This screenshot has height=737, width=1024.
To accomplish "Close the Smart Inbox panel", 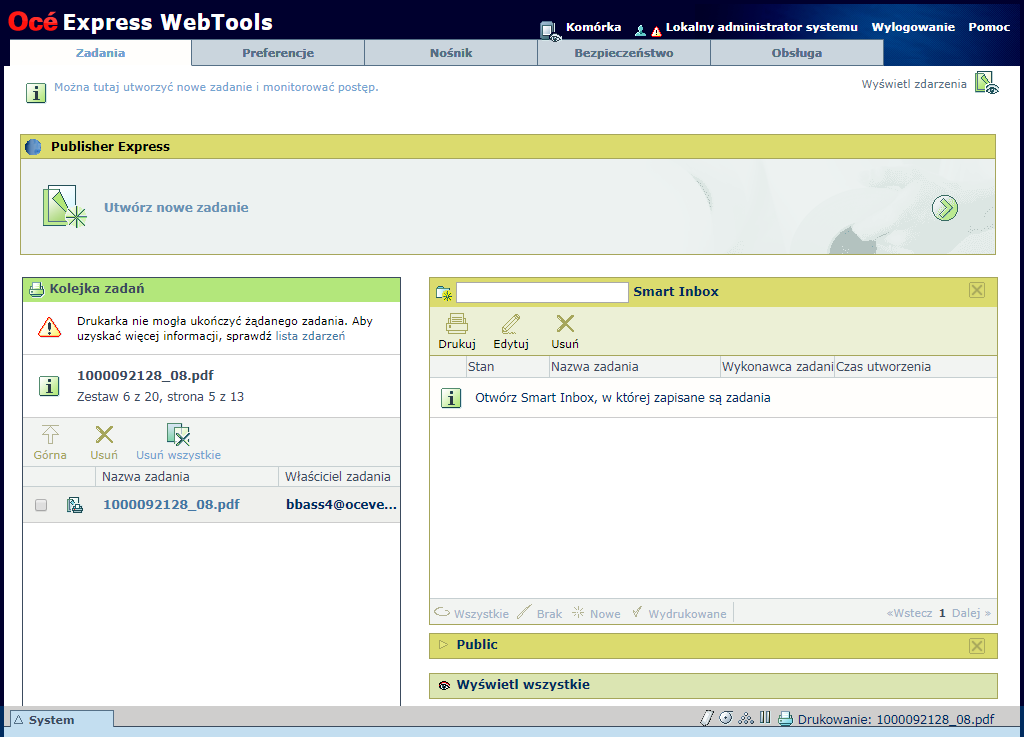I will (977, 290).
